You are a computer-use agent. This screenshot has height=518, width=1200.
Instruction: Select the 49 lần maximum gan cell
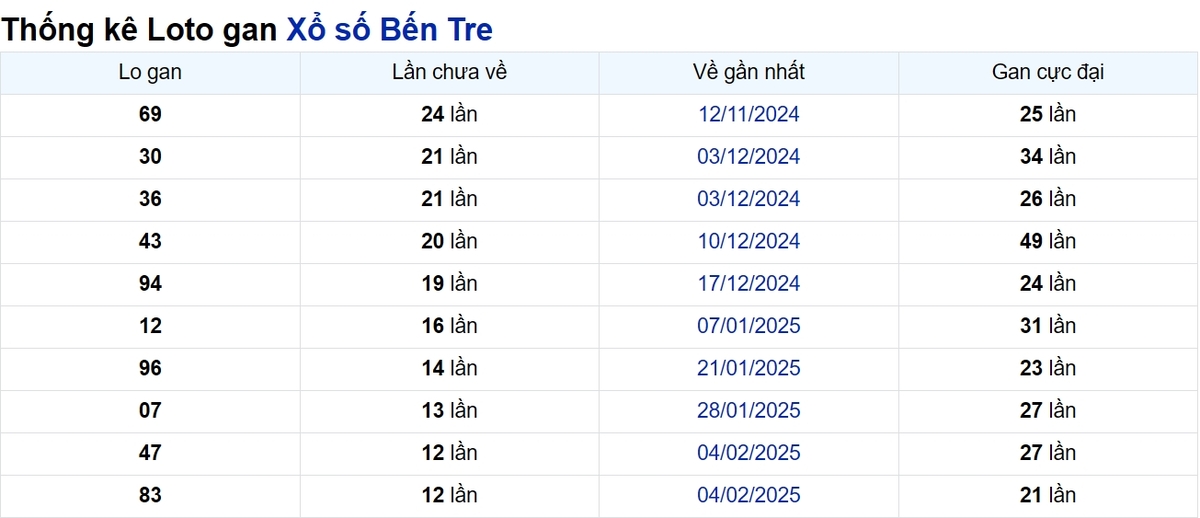1048,241
